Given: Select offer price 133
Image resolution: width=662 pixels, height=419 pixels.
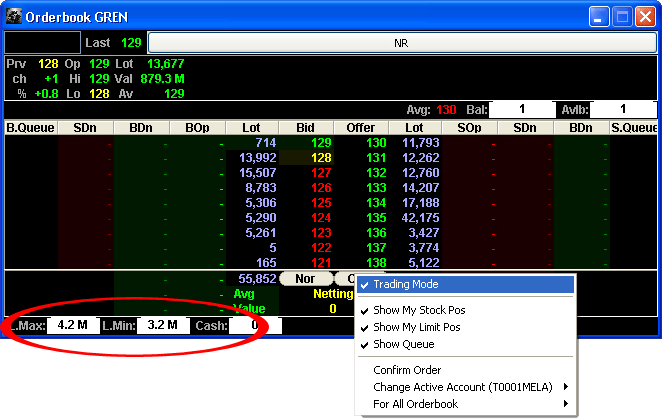Looking at the screenshot, I should 376,188.
